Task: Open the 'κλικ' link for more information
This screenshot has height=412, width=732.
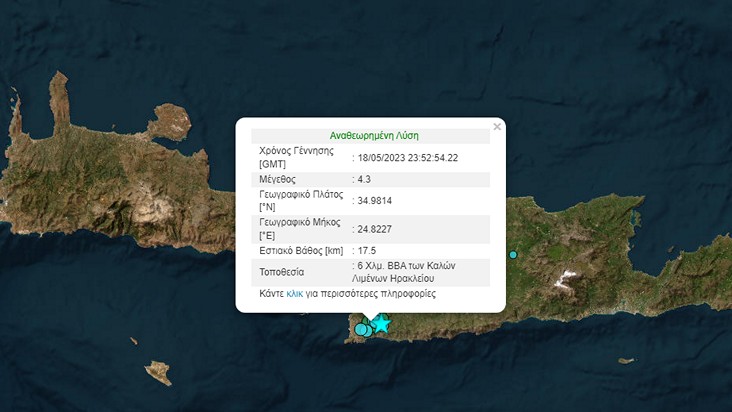Action: (x=294, y=294)
